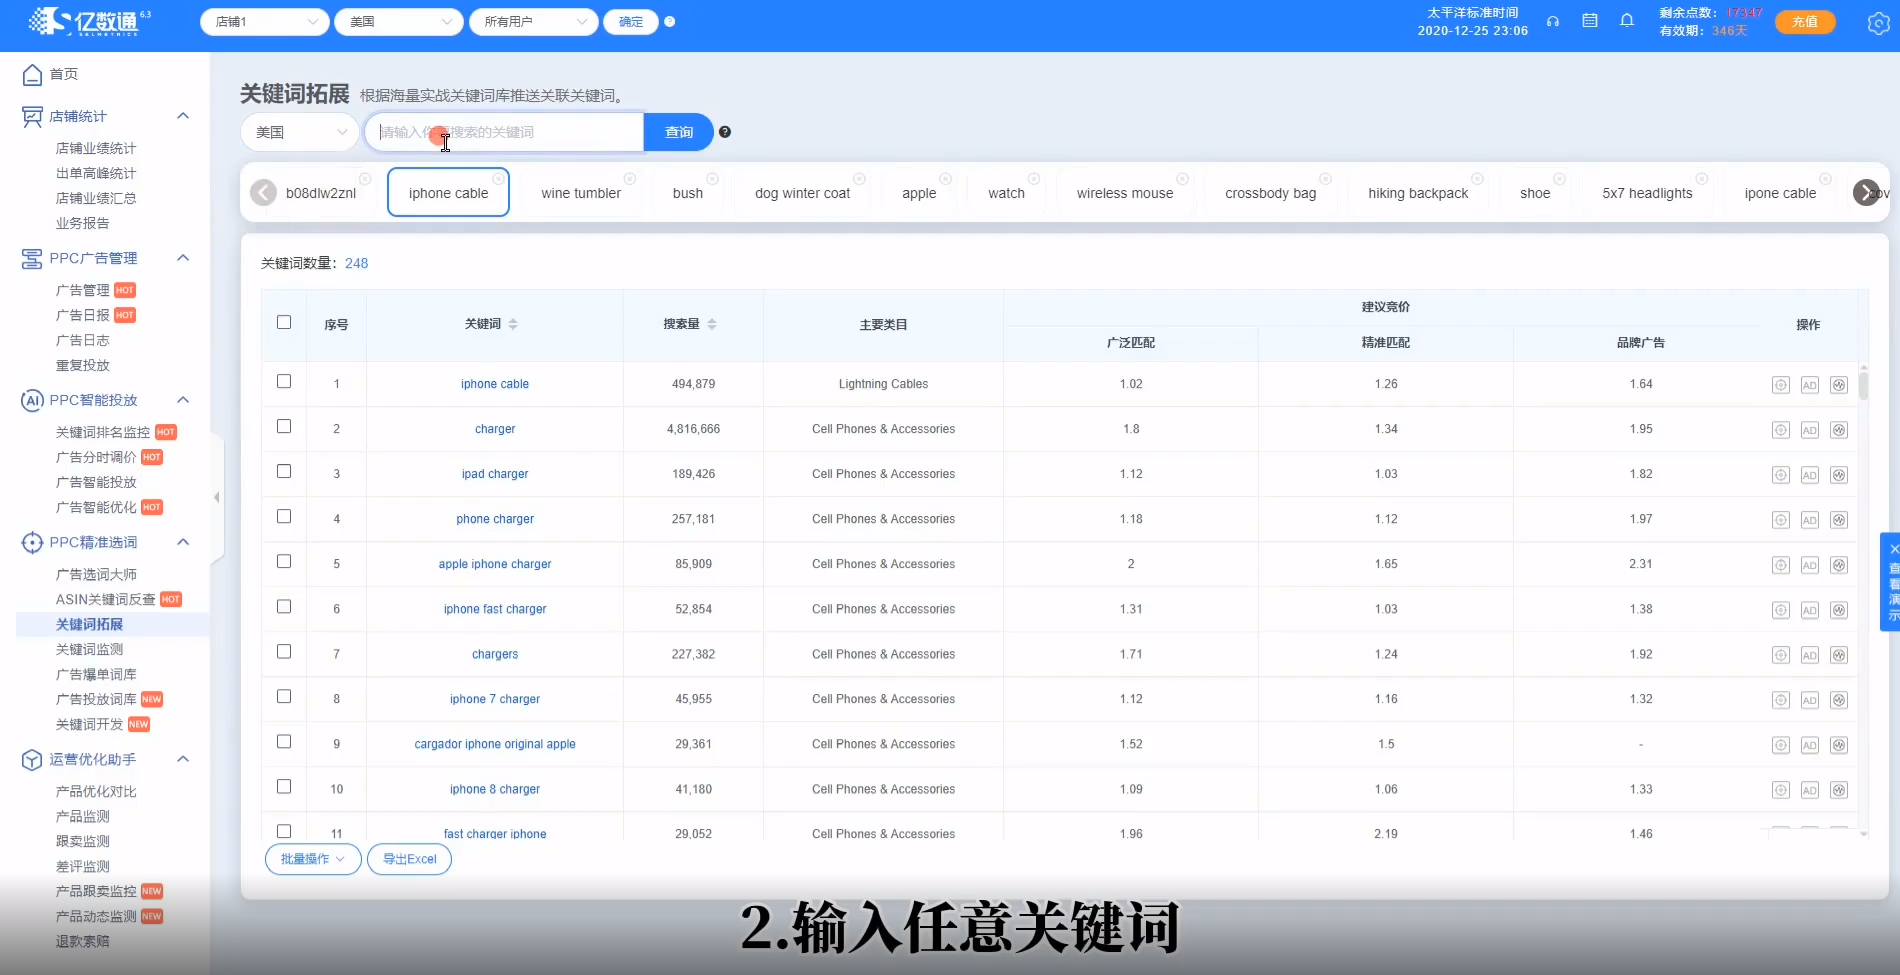Click AD icon for cargador iphone original apple row
1900x975 pixels.
tap(1810, 745)
